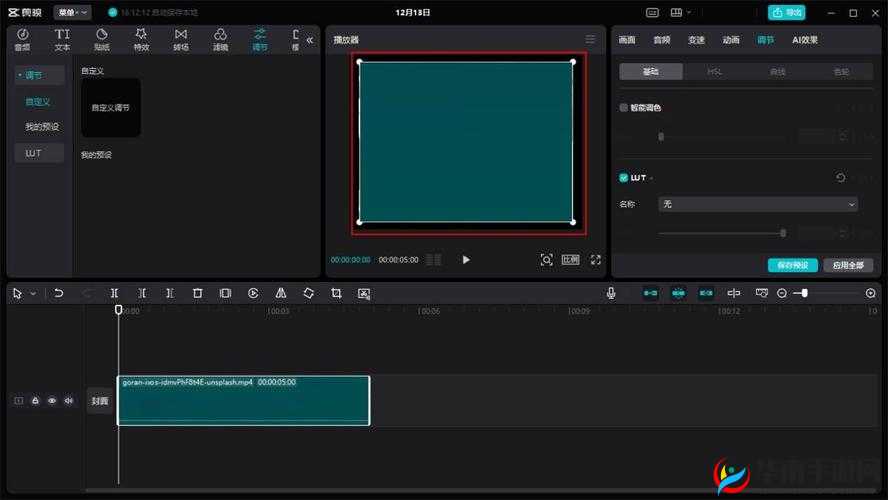The image size is (888, 500).
Task: Toggle track visibility eye icon
Action: (x=52, y=400)
